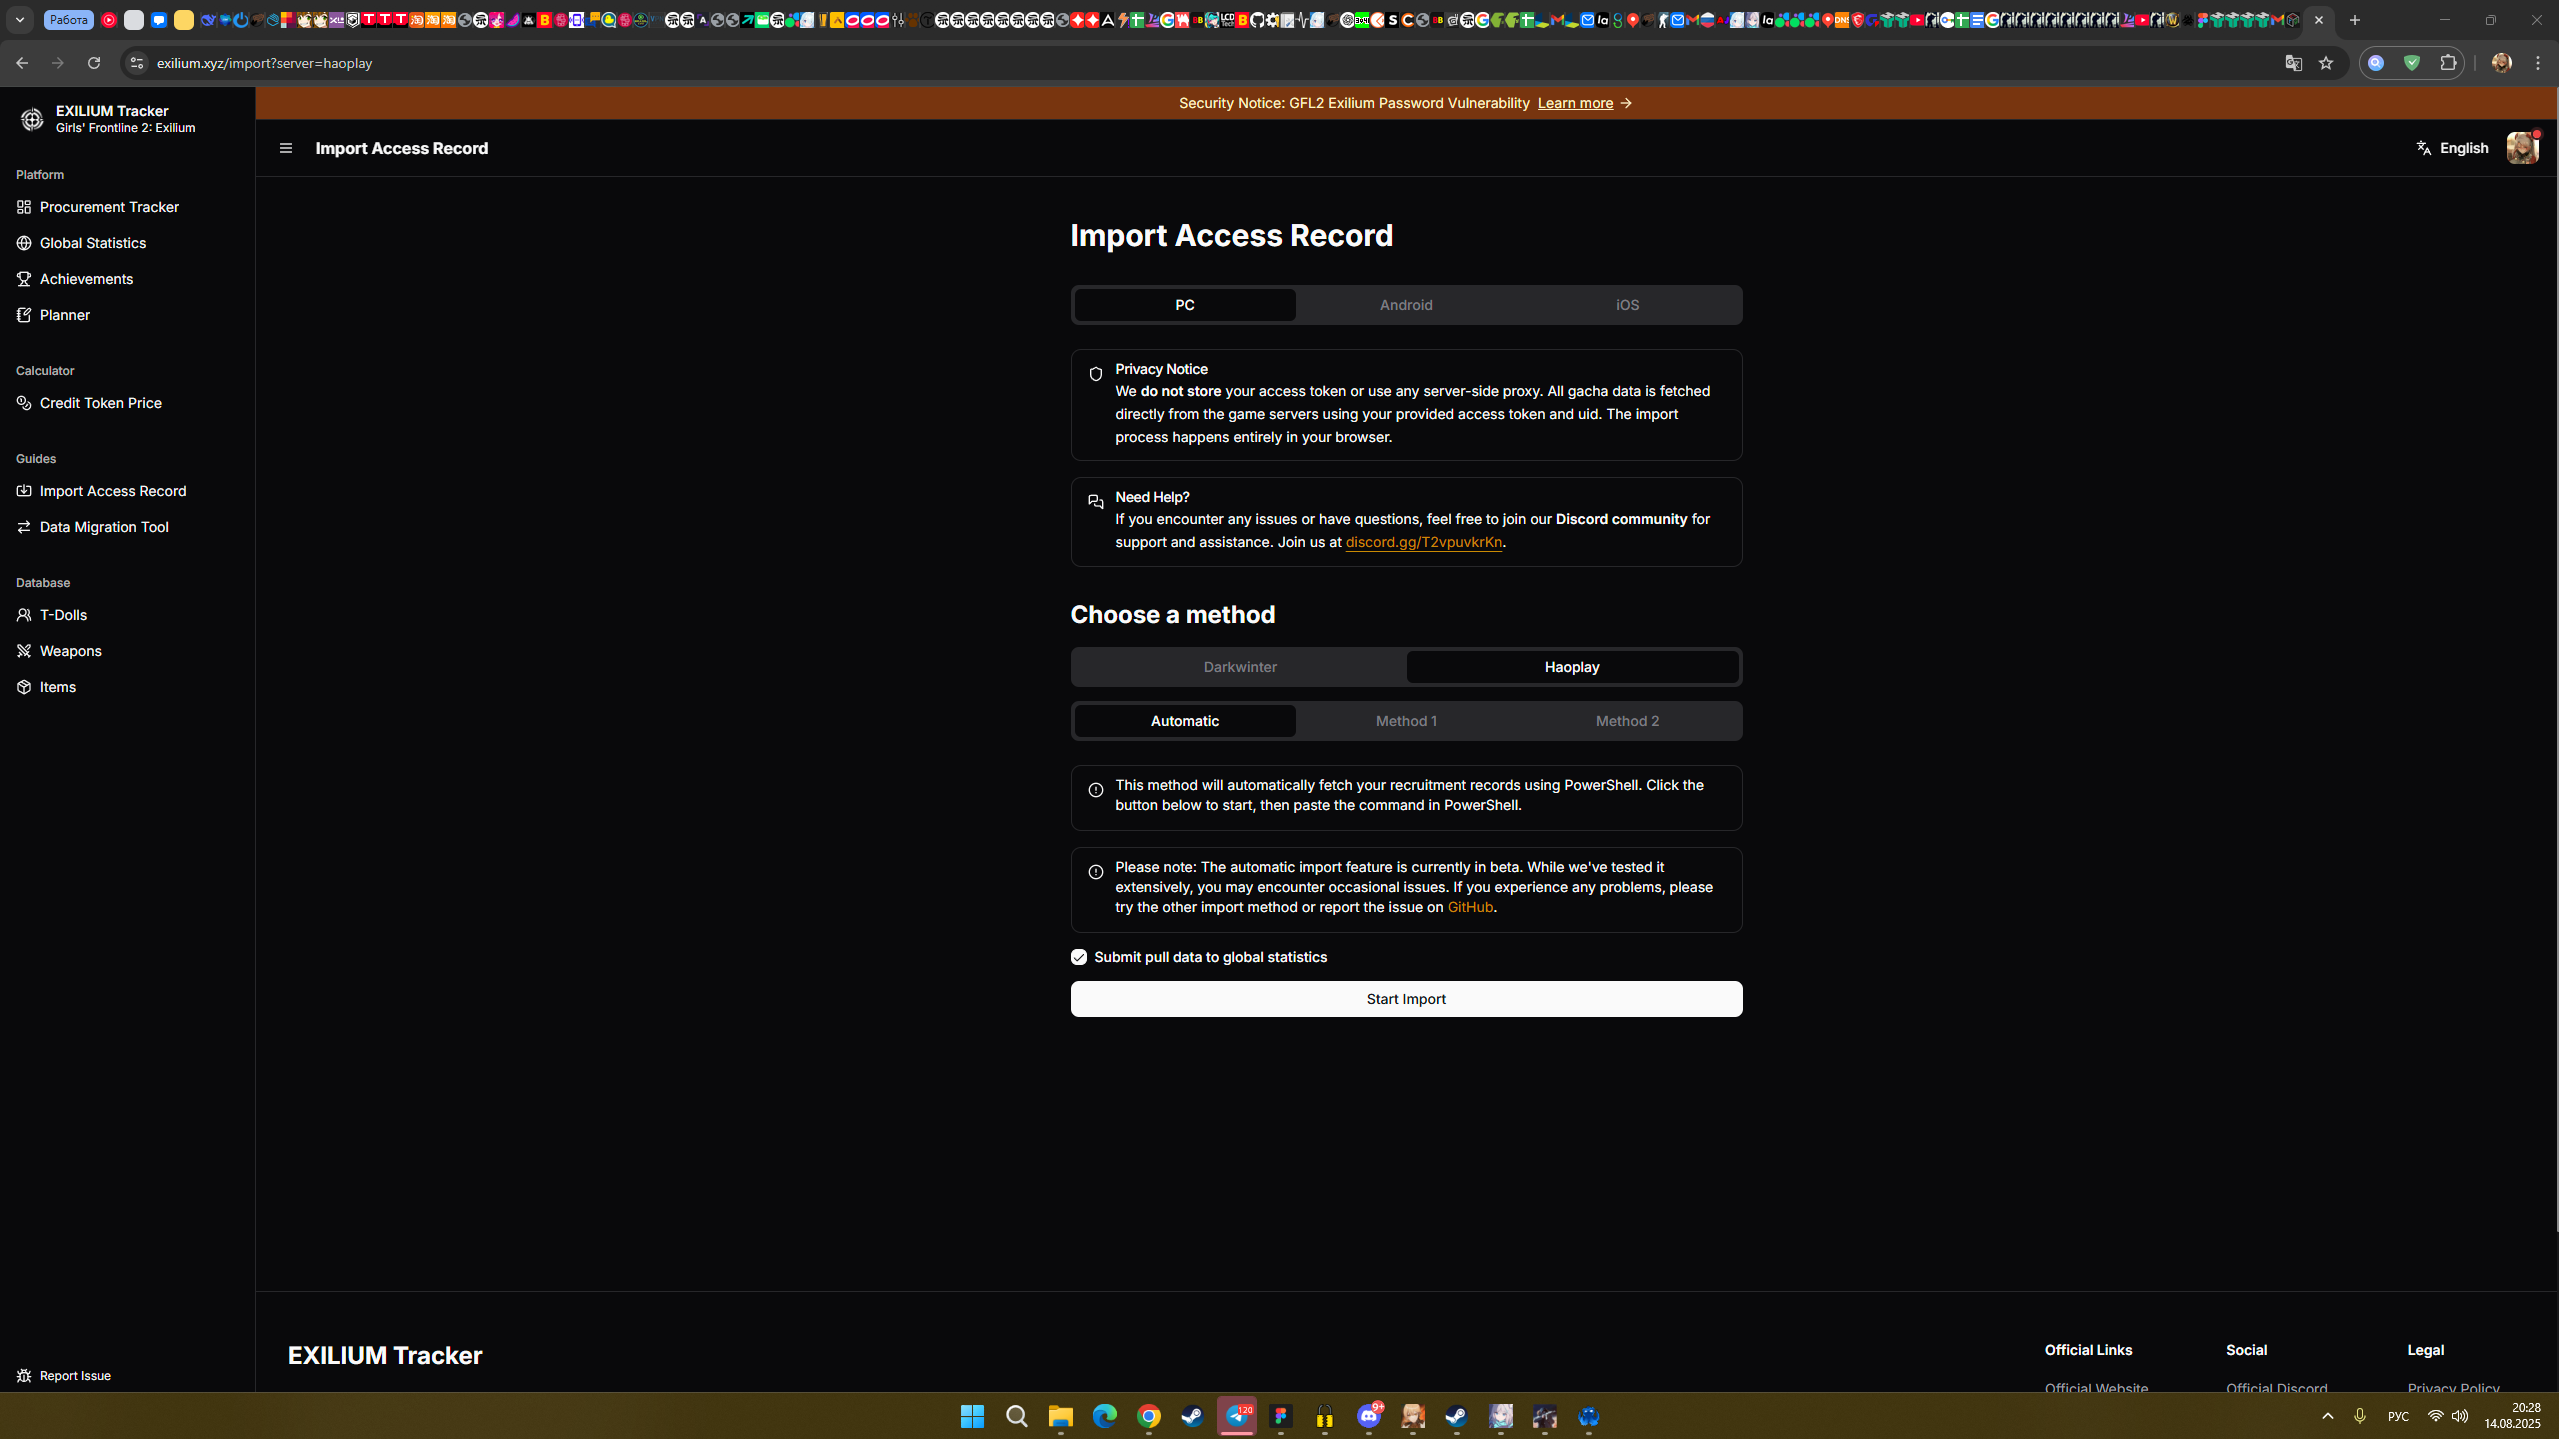The image size is (2559, 1439).
Task: Click the Report Issue bug icon
Action: (x=24, y=1376)
